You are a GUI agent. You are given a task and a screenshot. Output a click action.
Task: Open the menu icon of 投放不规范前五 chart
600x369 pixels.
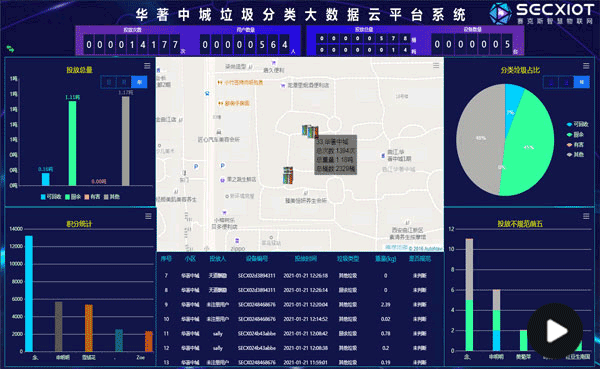point(586,216)
